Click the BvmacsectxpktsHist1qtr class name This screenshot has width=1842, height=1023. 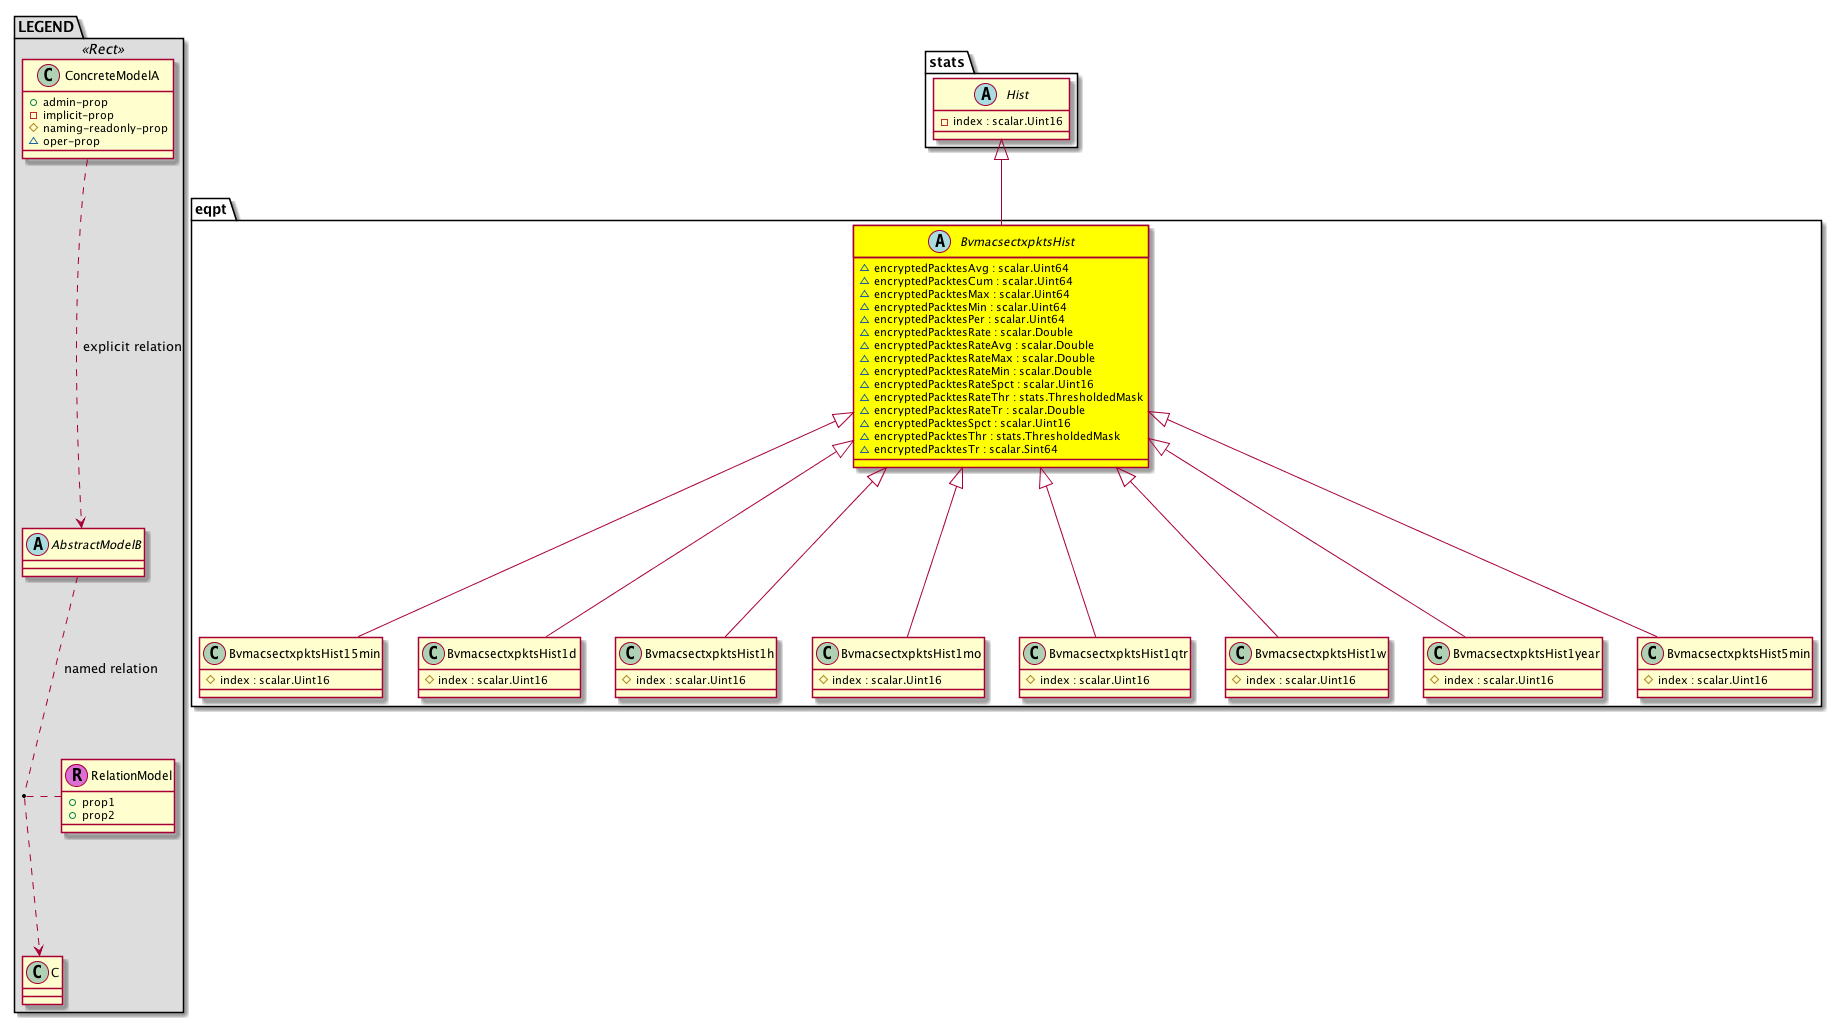pos(1117,654)
